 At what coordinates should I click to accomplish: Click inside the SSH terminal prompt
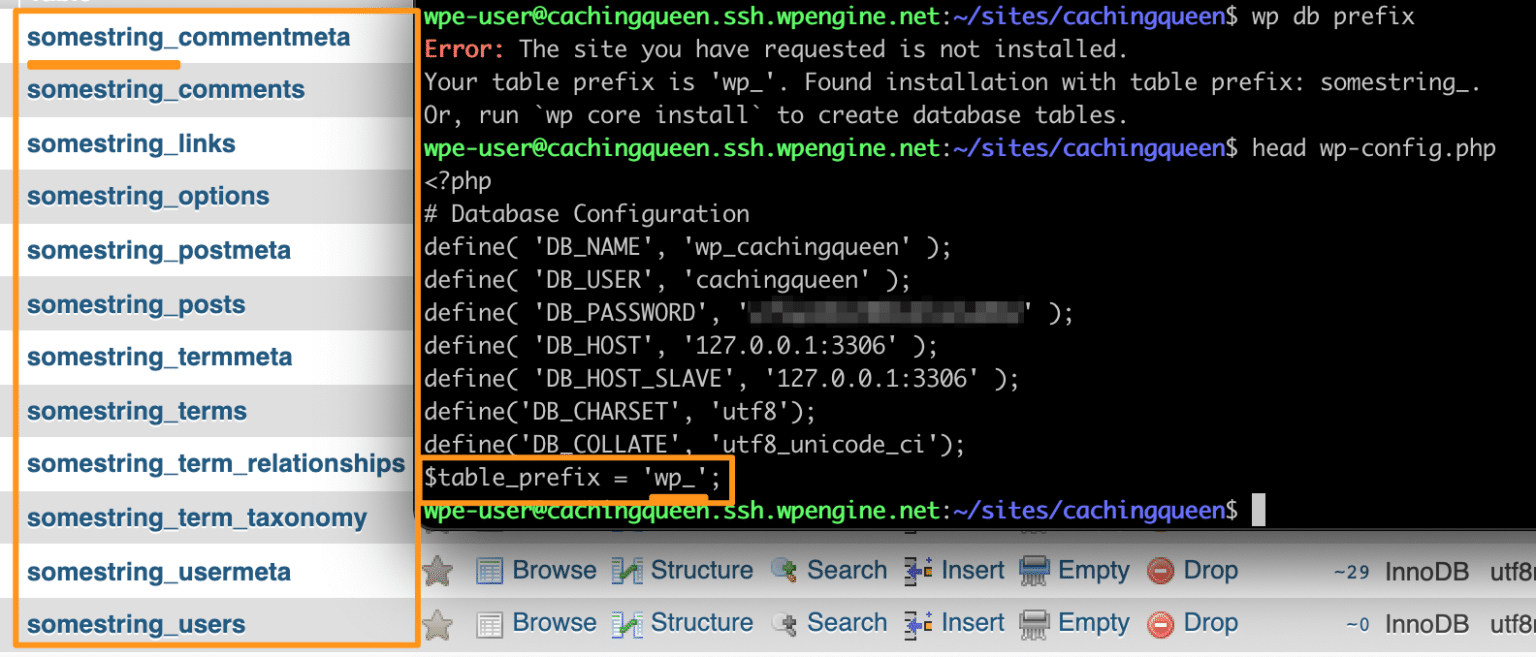coord(1259,509)
